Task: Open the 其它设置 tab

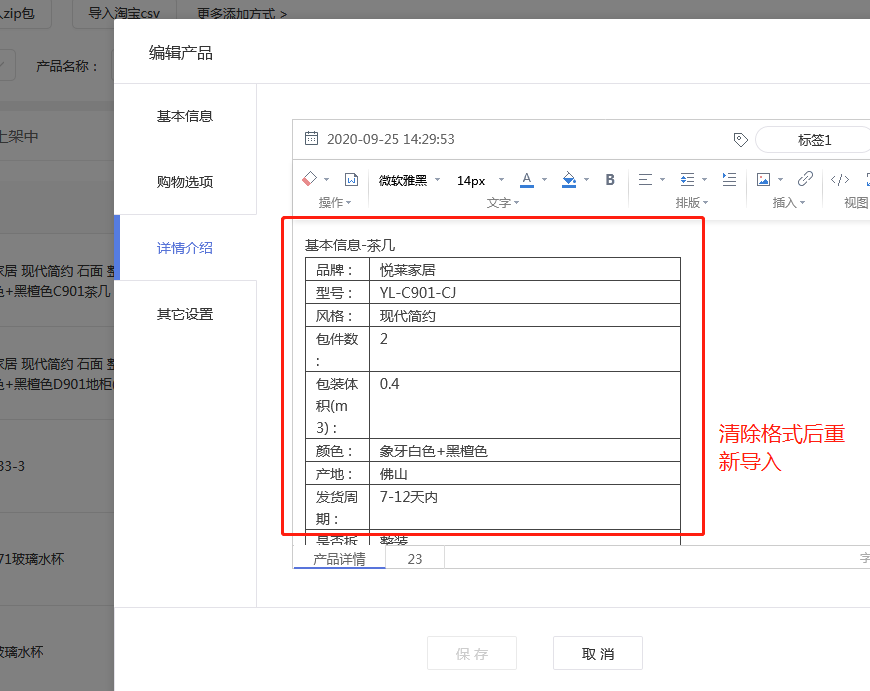Action: click(x=185, y=314)
